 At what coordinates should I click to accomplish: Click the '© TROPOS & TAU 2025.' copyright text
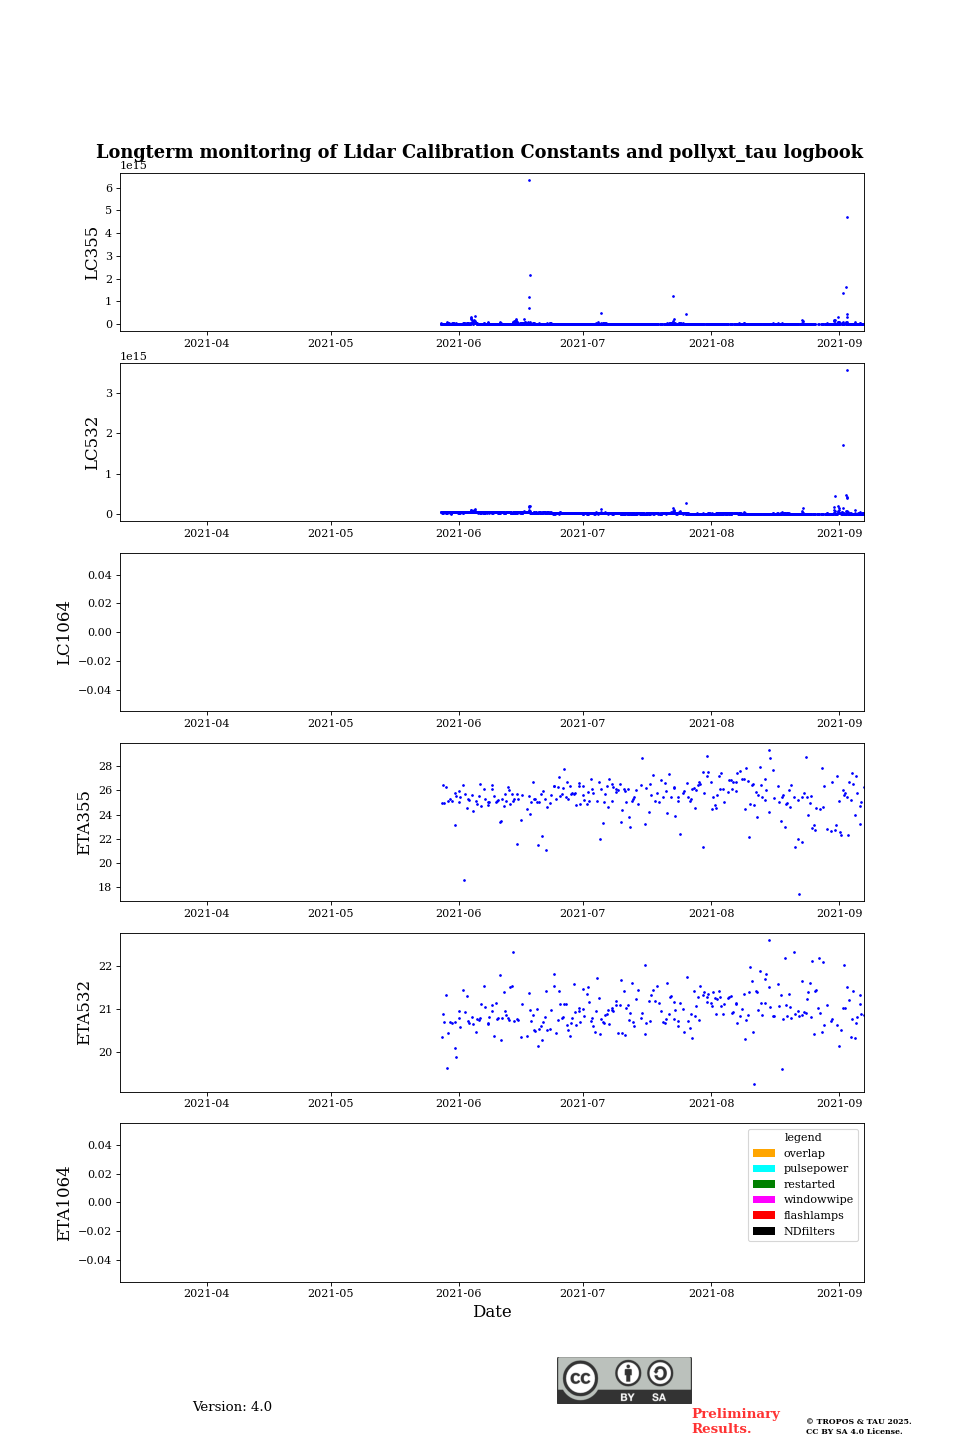[x=859, y=1421]
